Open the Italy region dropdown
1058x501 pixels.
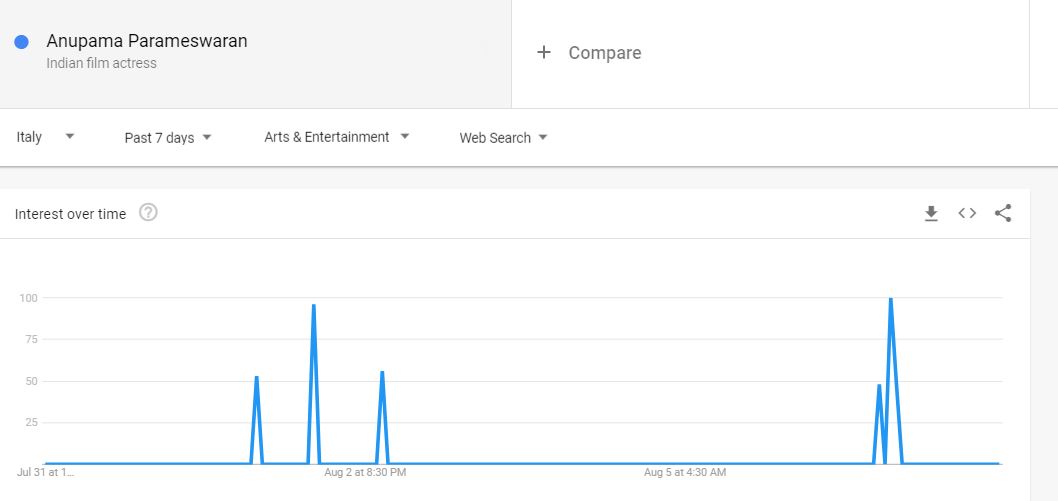click(45, 137)
